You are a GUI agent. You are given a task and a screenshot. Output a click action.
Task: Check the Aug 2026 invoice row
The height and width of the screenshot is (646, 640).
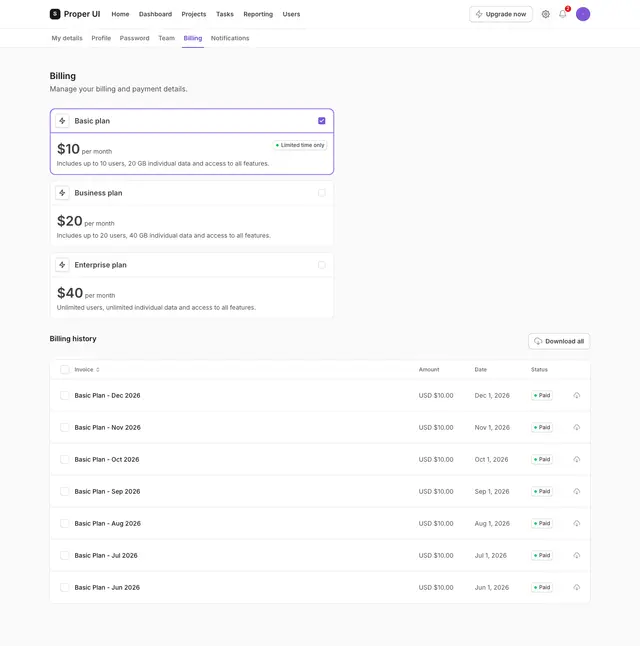click(x=65, y=523)
